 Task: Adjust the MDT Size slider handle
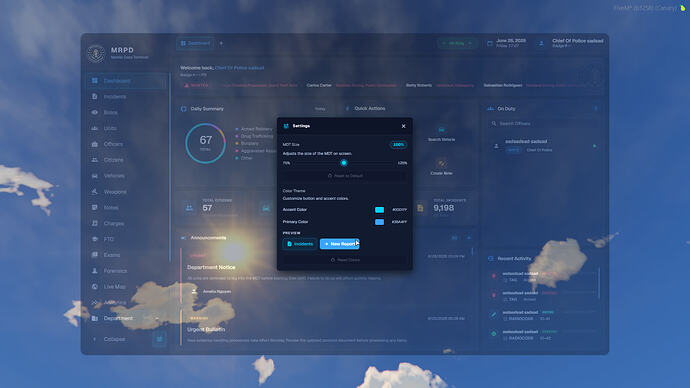pos(344,163)
